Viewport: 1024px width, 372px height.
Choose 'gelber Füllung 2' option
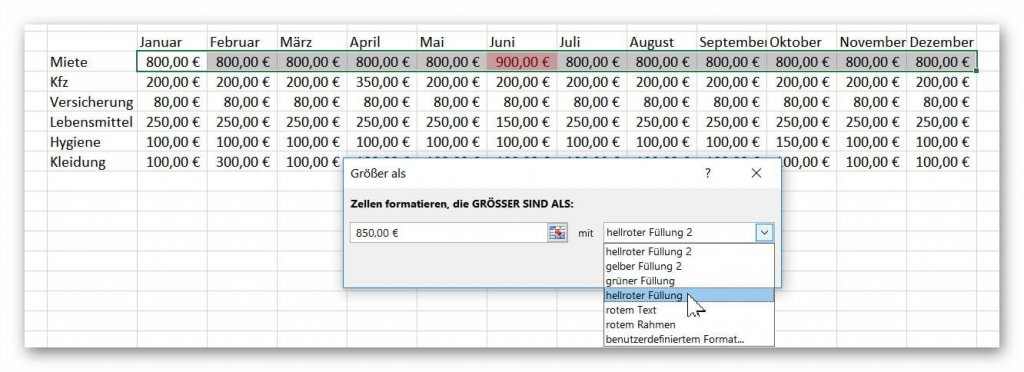pyautogui.click(x=689, y=266)
